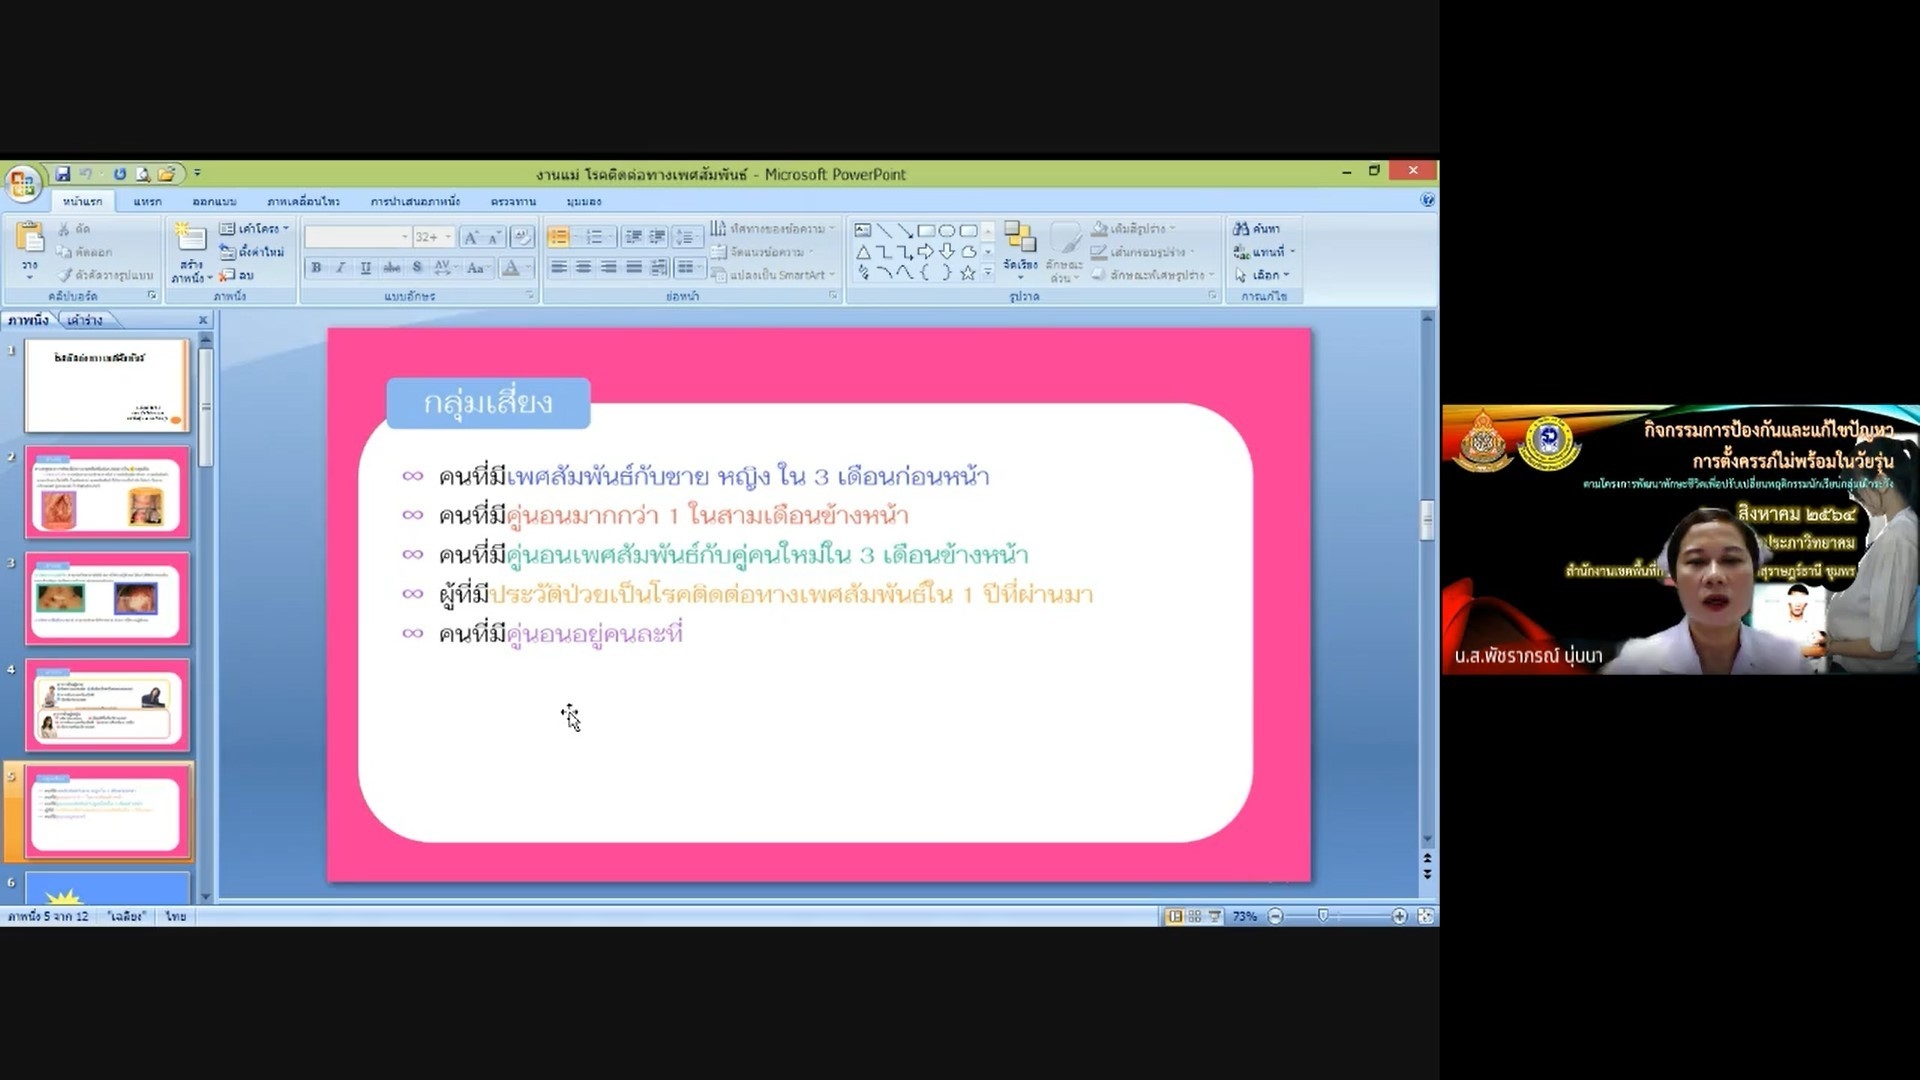The width and height of the screenshot is (1920, 1080).
Task: Toggle Bold formatting
Action: (x=316, y=267)
